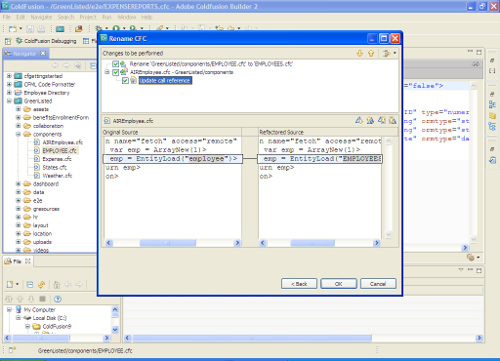500x361 pixels.
Task: Switch to the File view tab
Action: pyautogui.click(x=17, y=261)
